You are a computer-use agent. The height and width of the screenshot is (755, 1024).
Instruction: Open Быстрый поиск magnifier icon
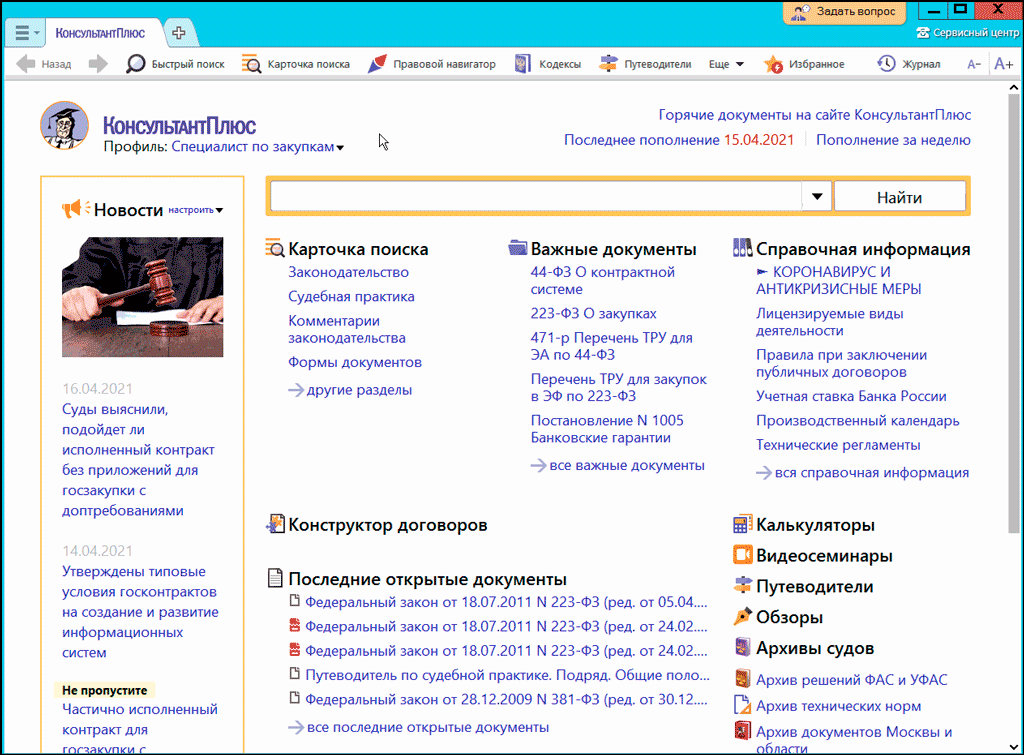tap(135, 64)
